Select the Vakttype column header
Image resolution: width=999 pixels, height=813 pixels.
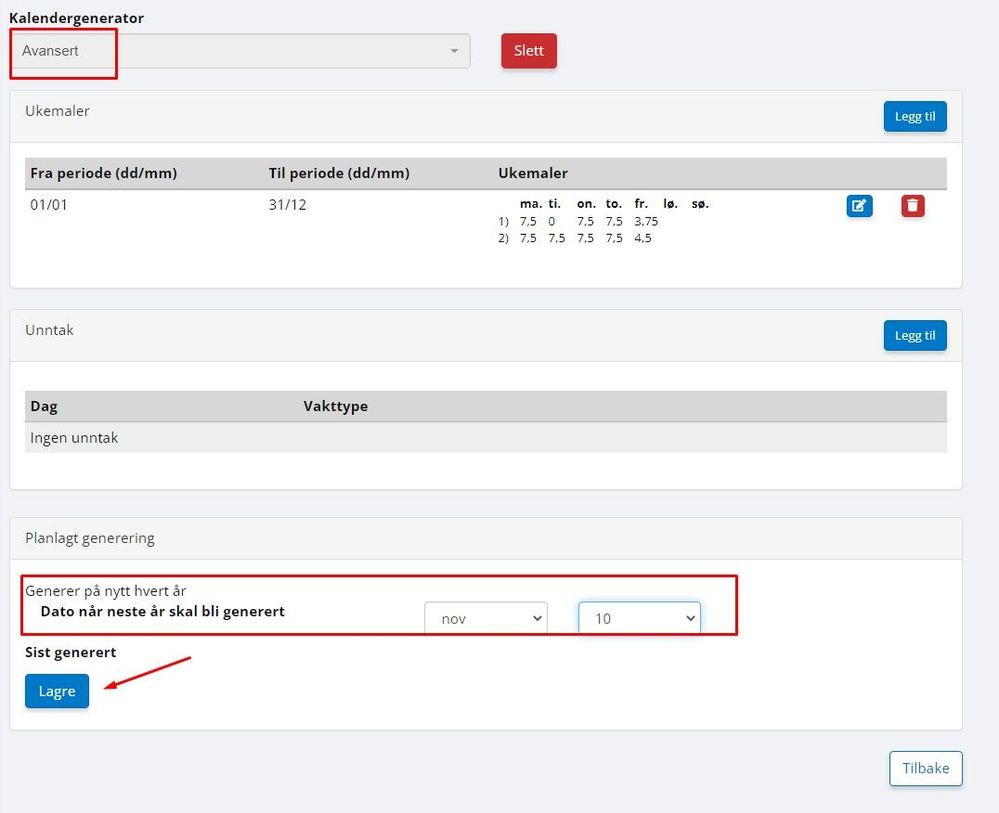pos(336,406)
